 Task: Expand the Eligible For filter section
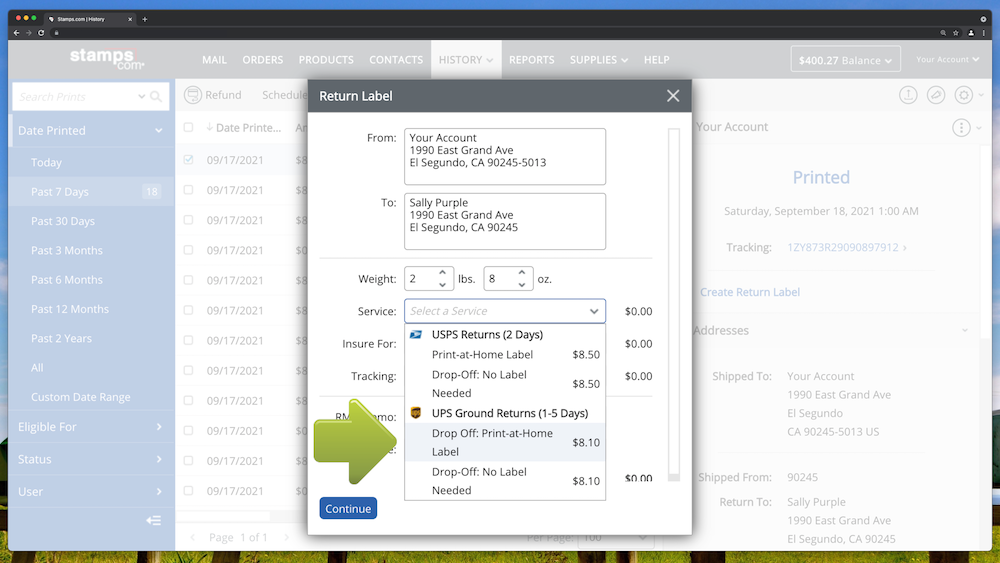click(x=90, y=427)
